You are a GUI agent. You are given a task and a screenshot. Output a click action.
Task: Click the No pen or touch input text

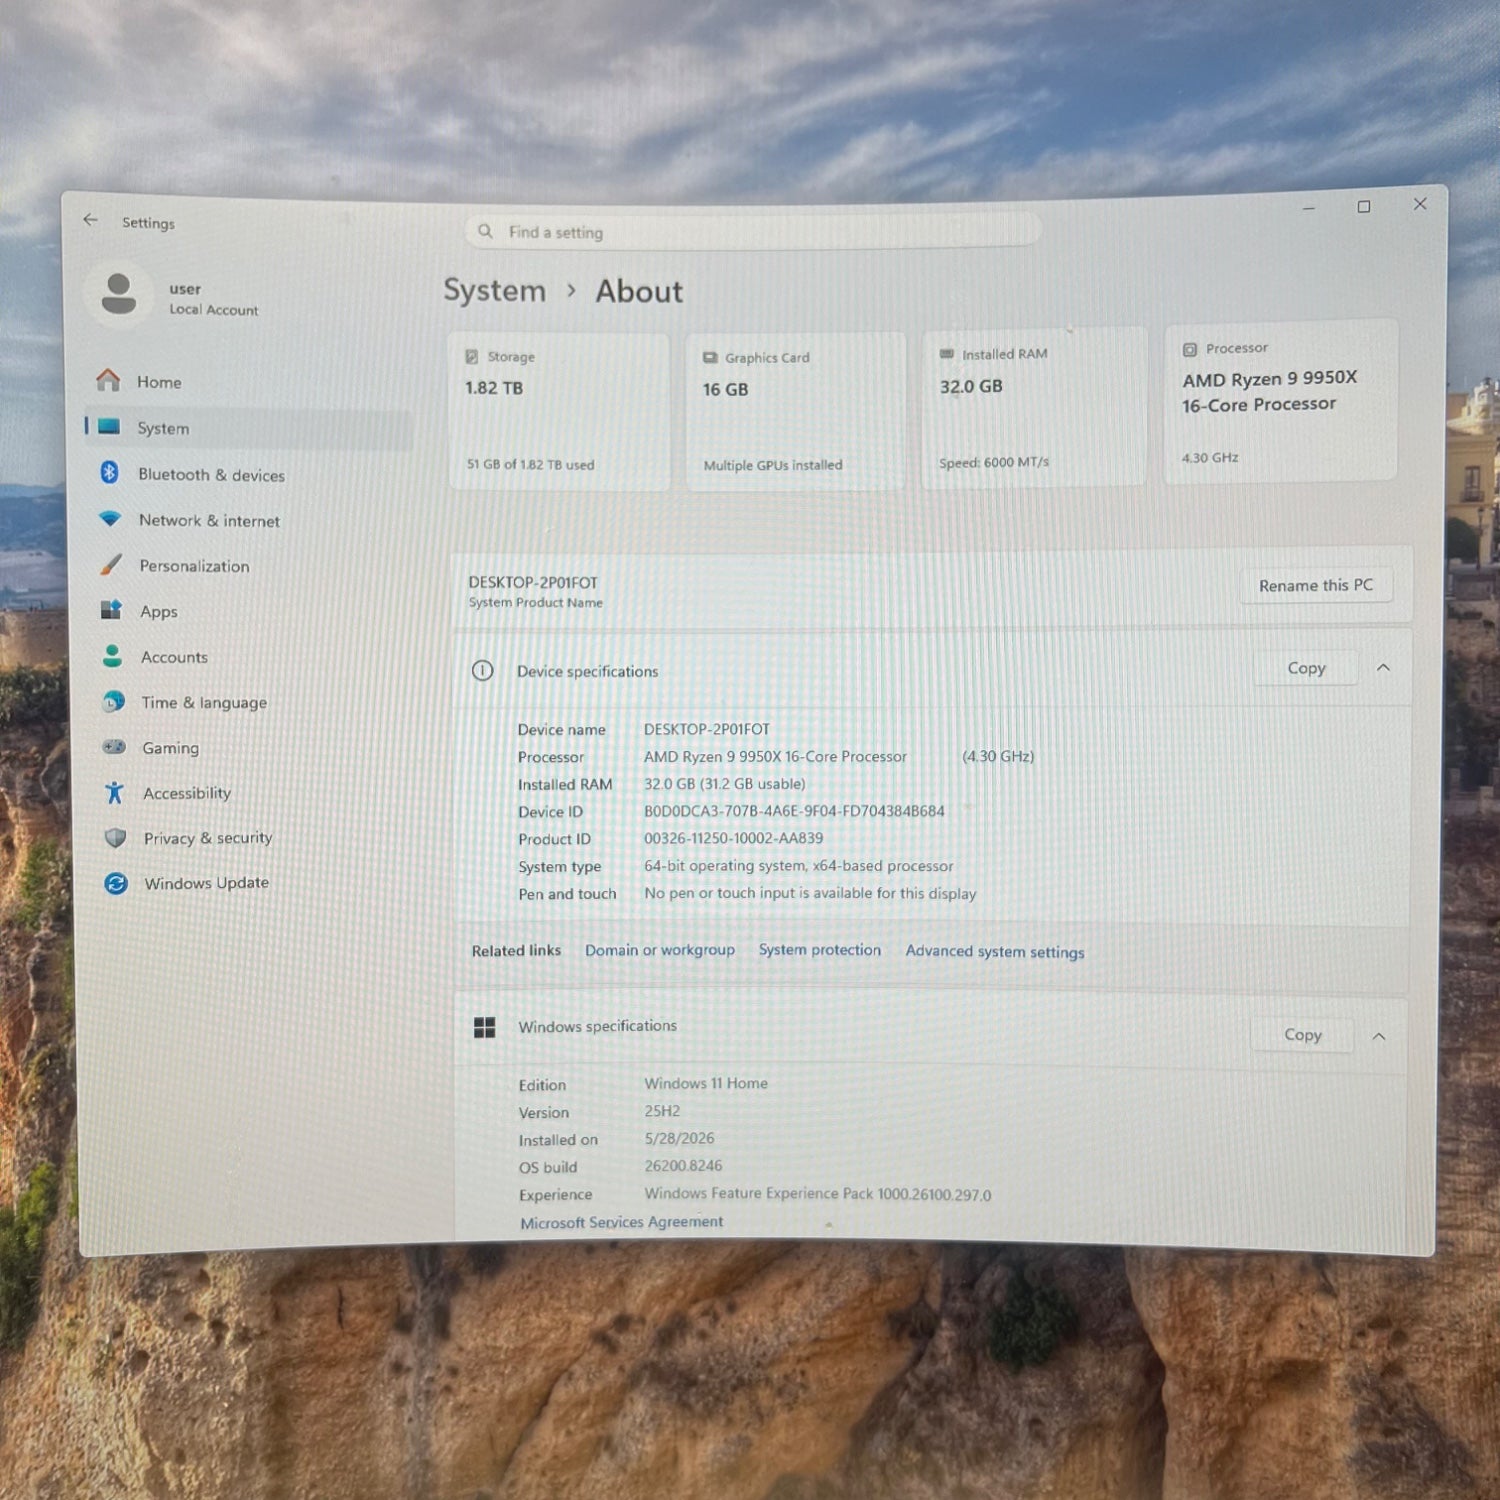[x=810, y=893]
